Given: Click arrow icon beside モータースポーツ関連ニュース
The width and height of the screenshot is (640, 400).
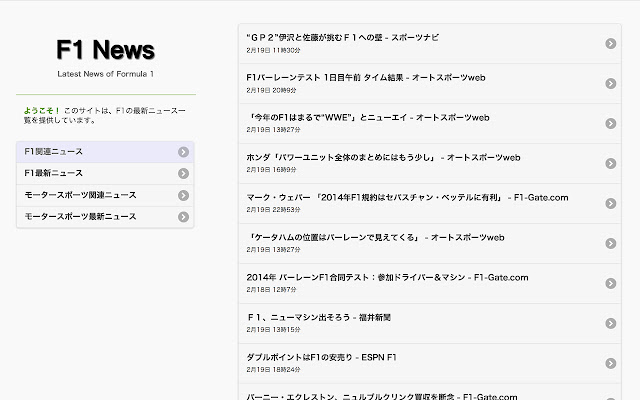Looking at the screenshot, I should (x=183, y=196).
